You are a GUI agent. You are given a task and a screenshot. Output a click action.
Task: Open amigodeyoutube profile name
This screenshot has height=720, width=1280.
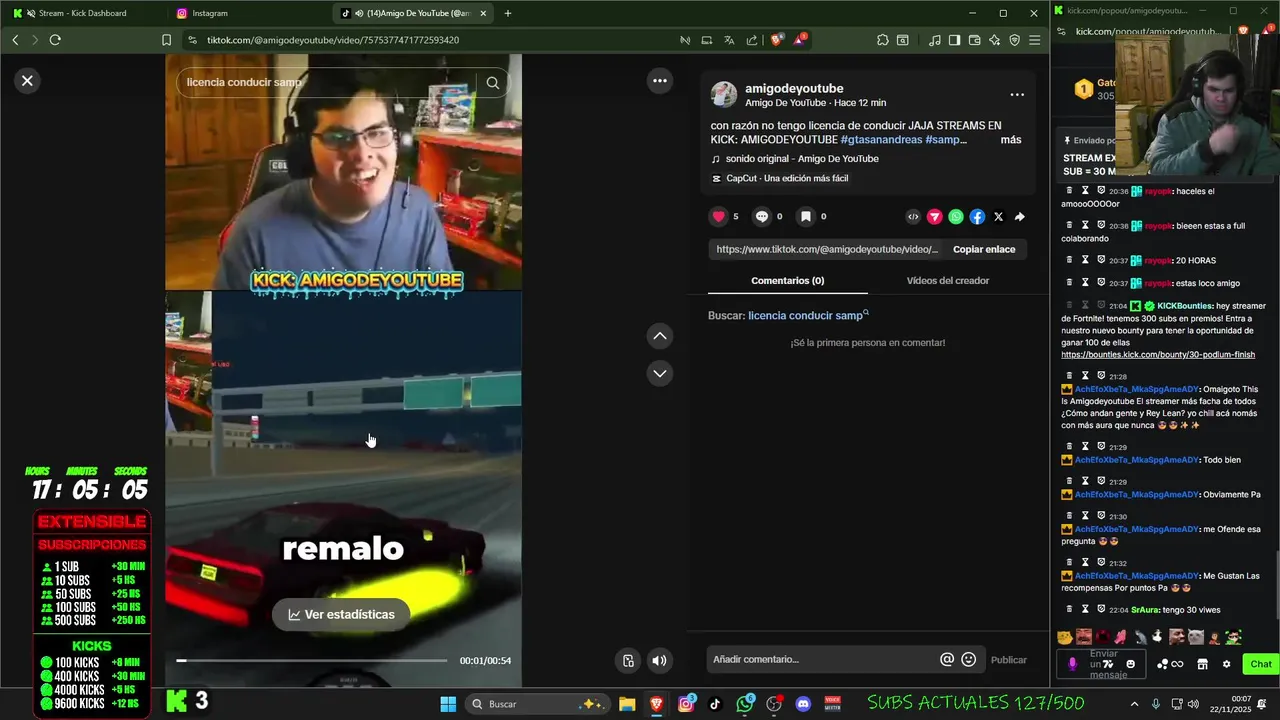tap(794, 88)
